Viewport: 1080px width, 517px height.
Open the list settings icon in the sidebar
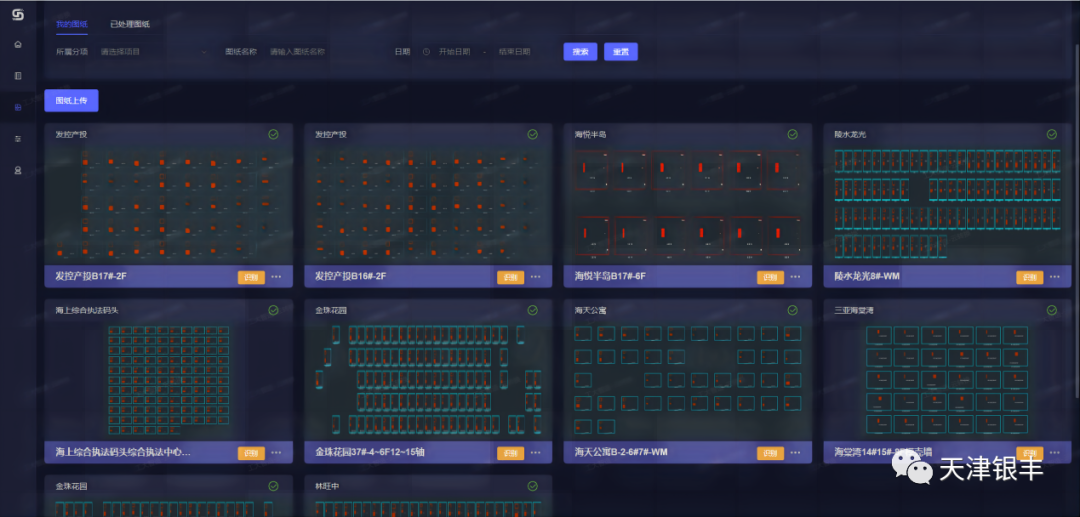[x=18, y=138]
